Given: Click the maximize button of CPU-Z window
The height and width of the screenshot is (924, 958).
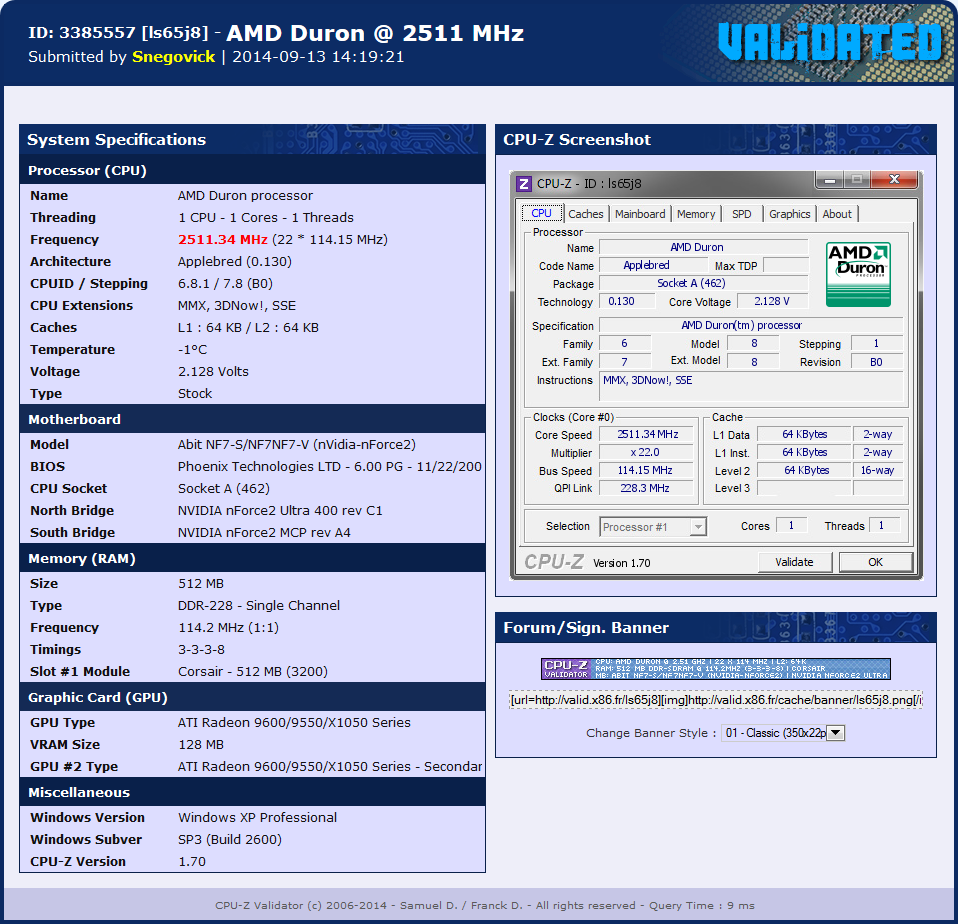Looking at the screenshot, I should (x=857, y=180).
